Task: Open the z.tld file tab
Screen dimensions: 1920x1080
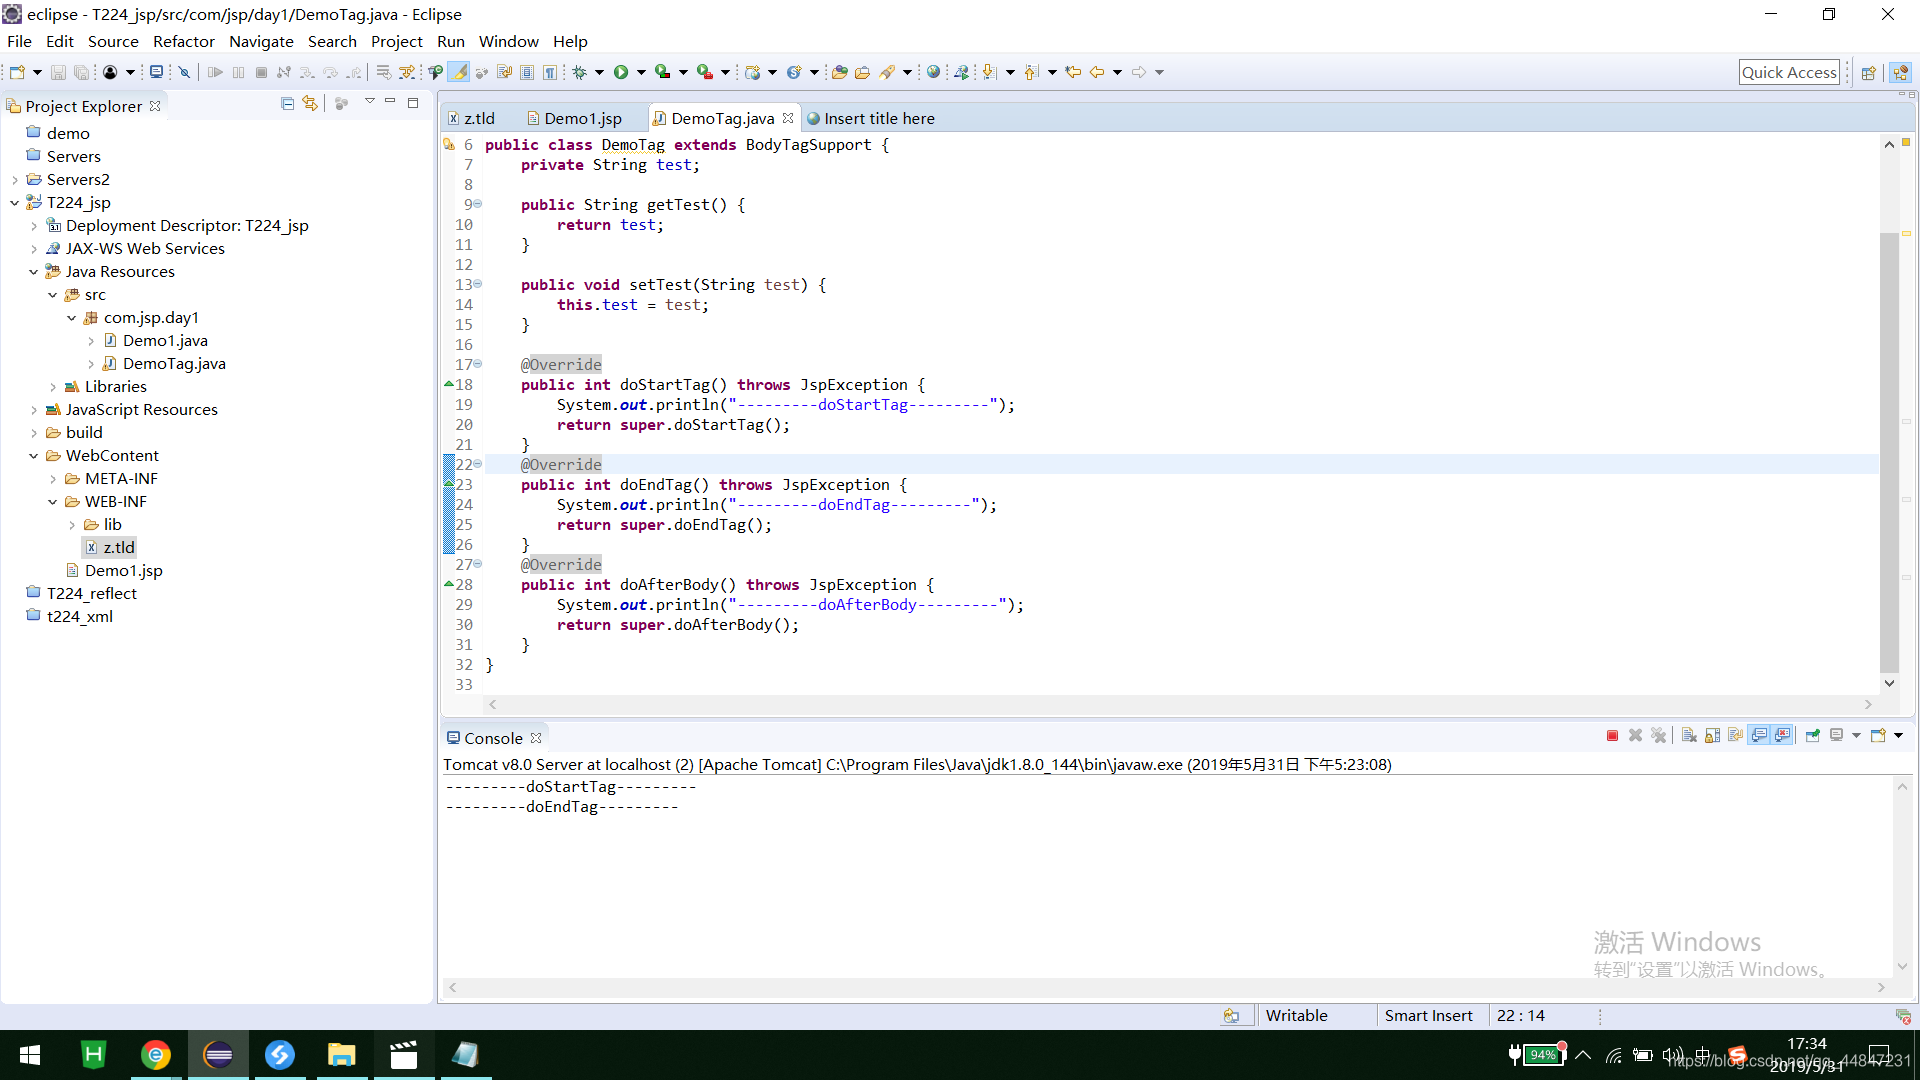Action: point(479,117)
